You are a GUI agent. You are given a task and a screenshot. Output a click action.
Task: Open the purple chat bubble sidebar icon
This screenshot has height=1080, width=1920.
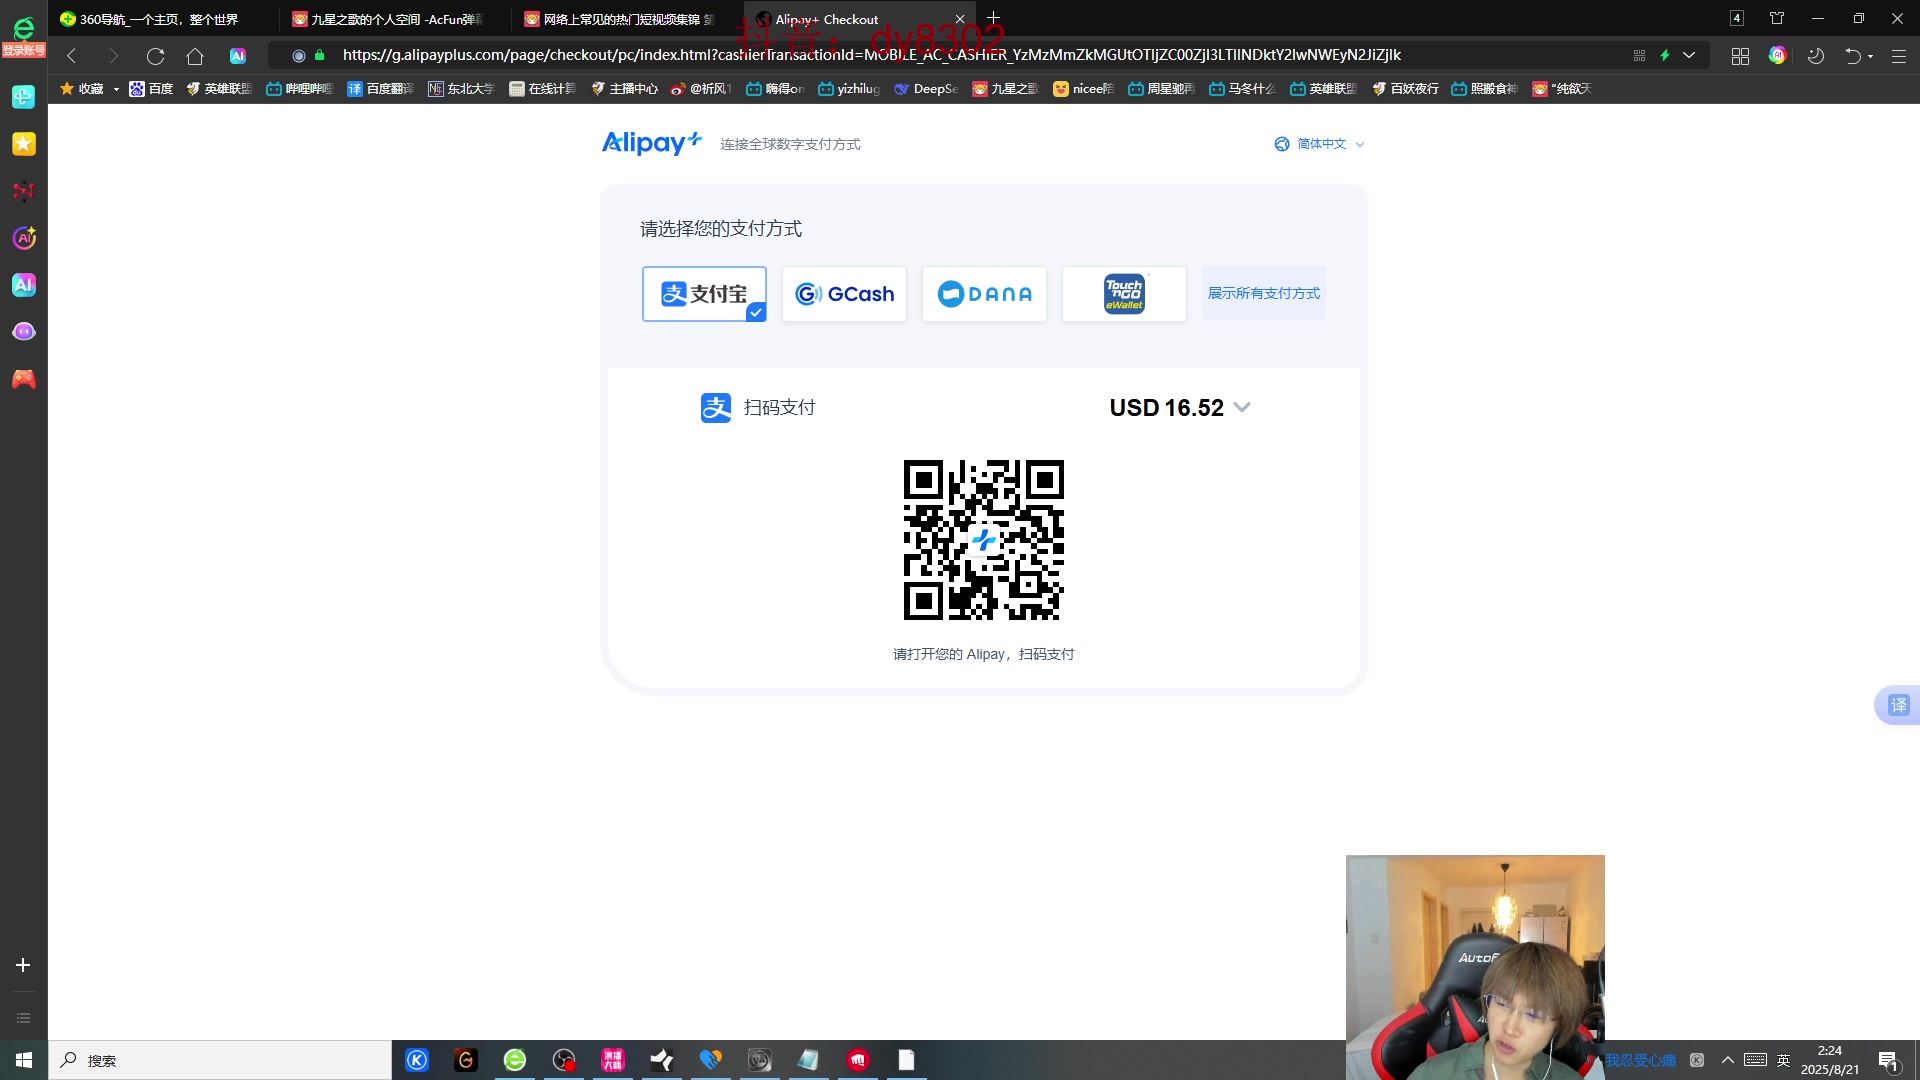24,332
